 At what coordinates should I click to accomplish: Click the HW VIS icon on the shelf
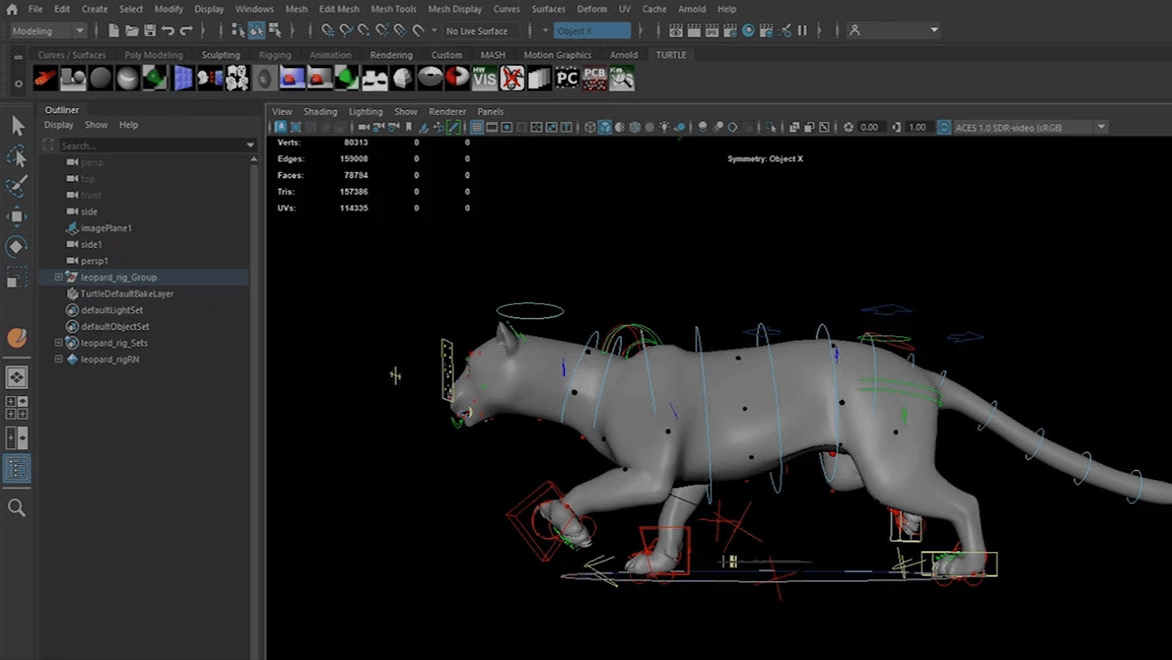[x=484, y=77]
